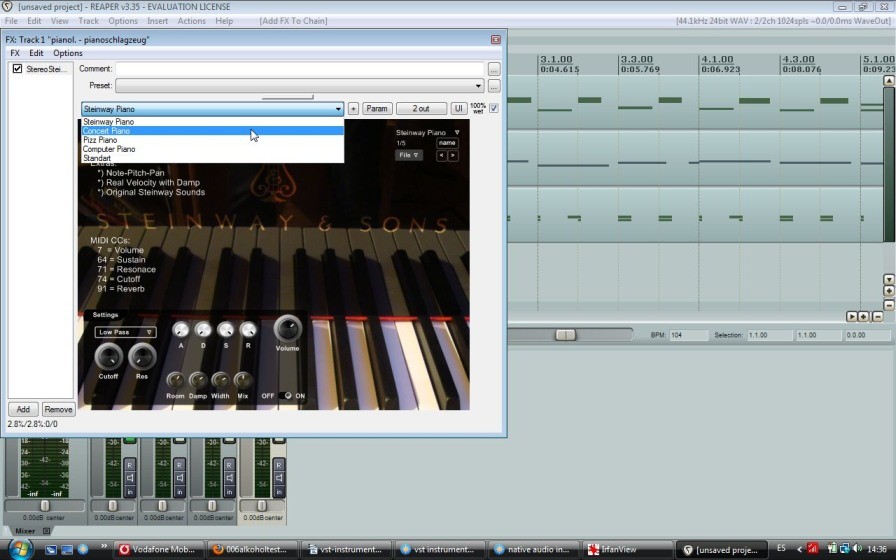Switch to the Mixer docker tab

tap(25, 531)
